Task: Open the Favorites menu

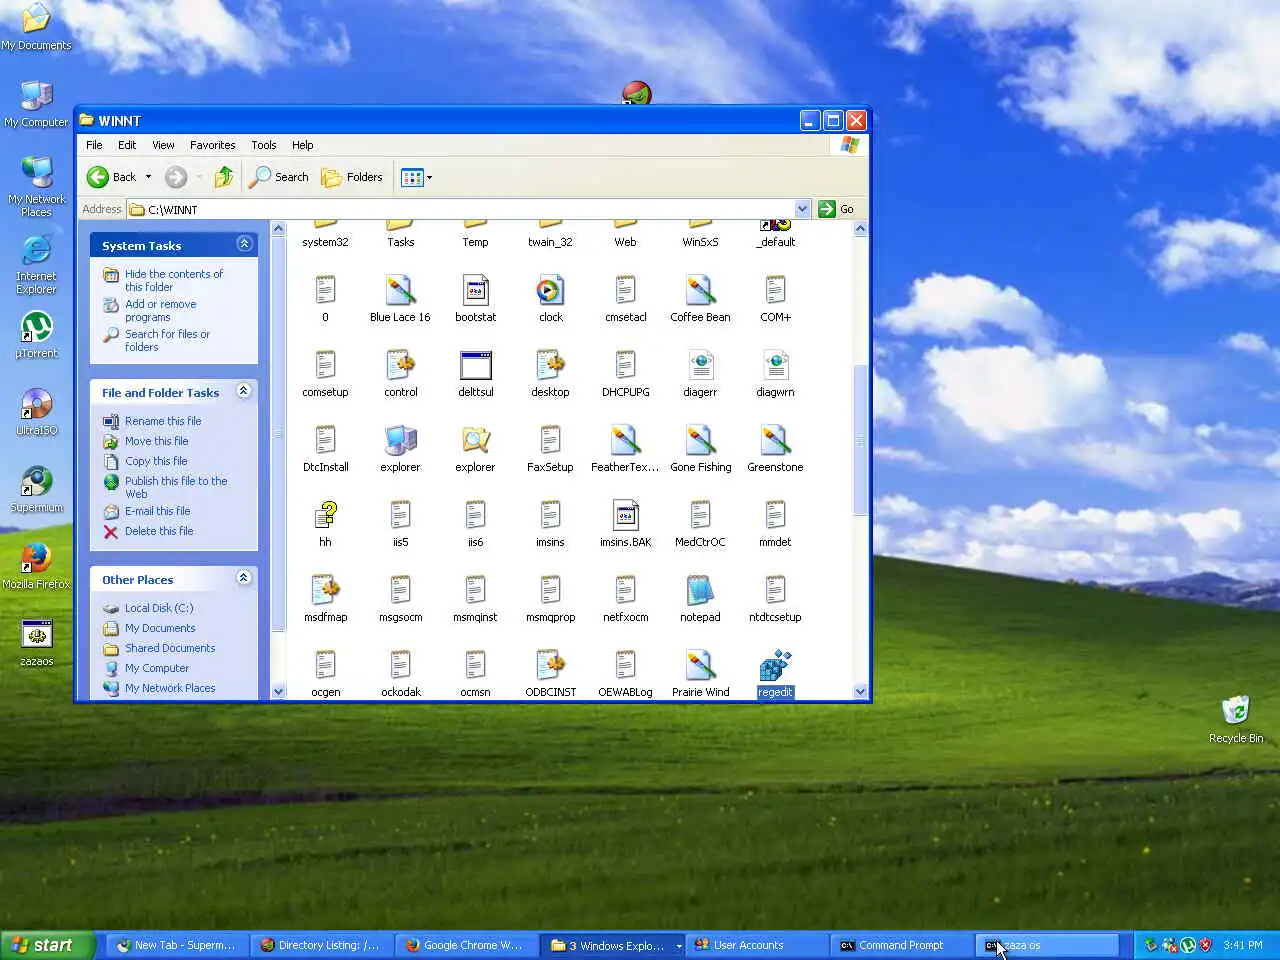Action: [x=213, y=145]
